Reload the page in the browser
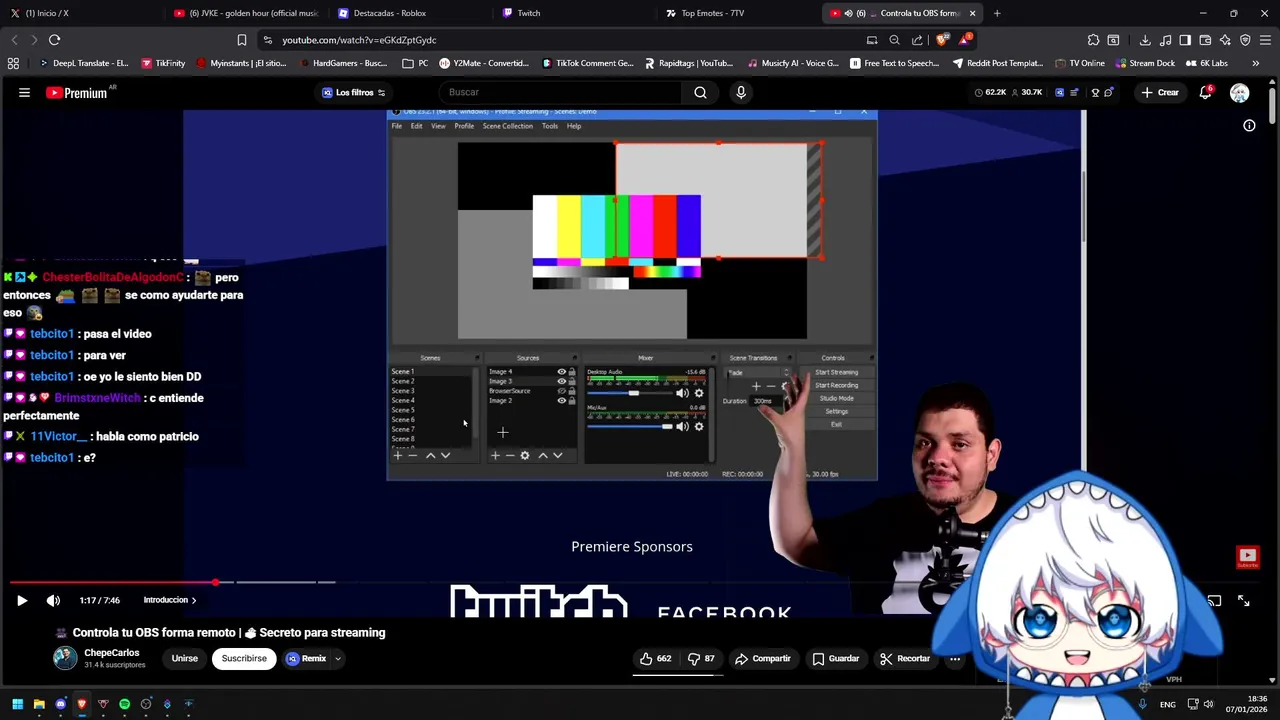Screen dimensions: 1280x720 point(54,40)
